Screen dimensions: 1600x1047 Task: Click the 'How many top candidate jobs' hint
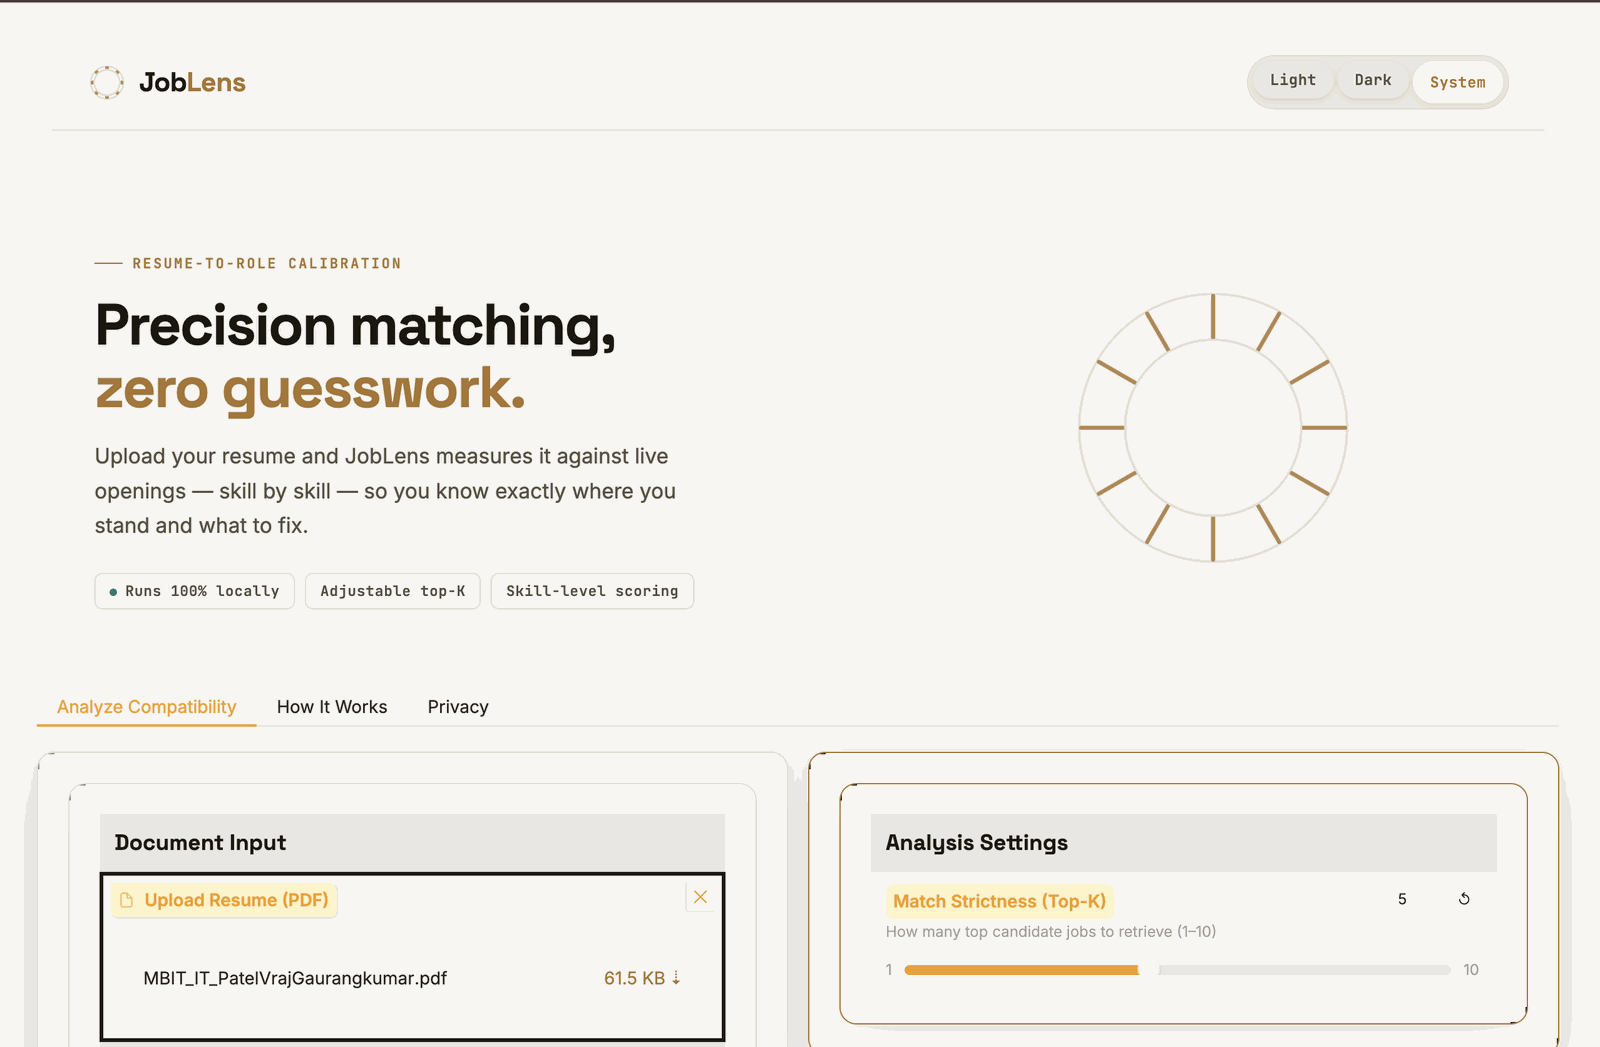tap(1051, 931)
